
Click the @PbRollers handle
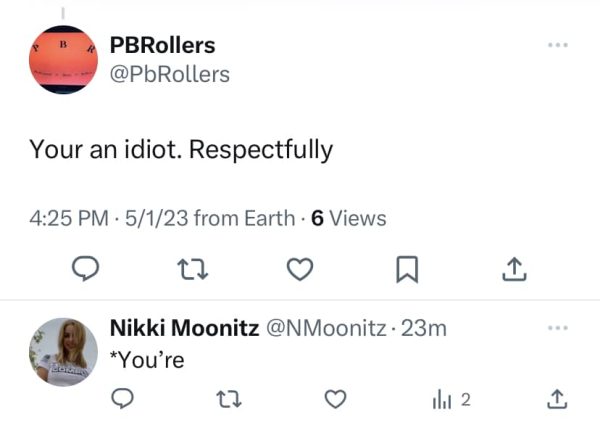tap(168, 74)
